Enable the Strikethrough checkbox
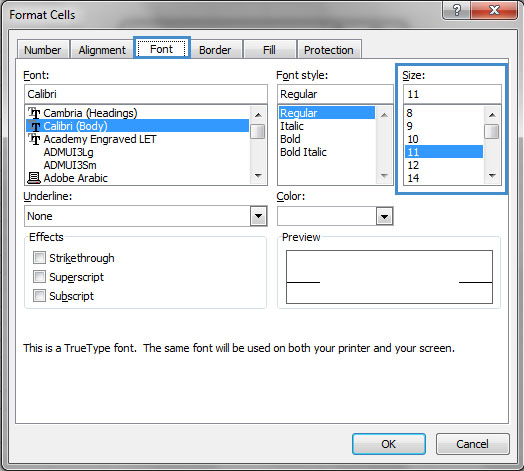This screenshot has width=524, height=471. pyautogui.click(x=39, y=258)
